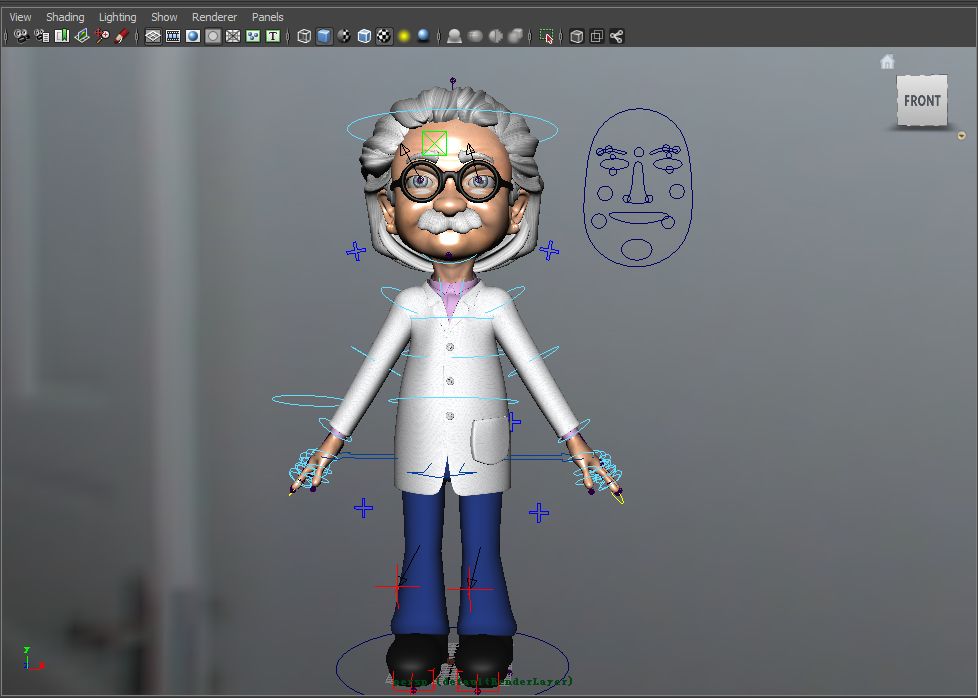Click the camera Bookmarks icon

(62, 36)
